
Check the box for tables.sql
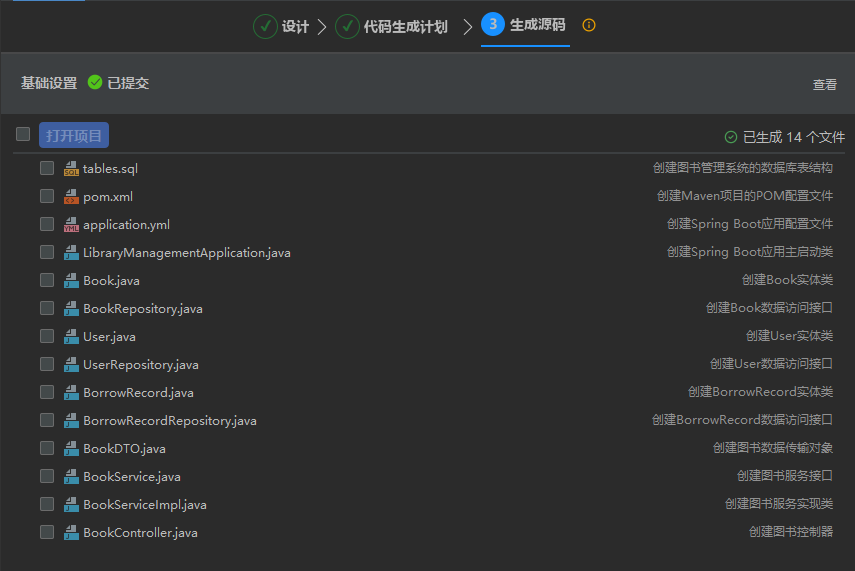tap(47, 168)
